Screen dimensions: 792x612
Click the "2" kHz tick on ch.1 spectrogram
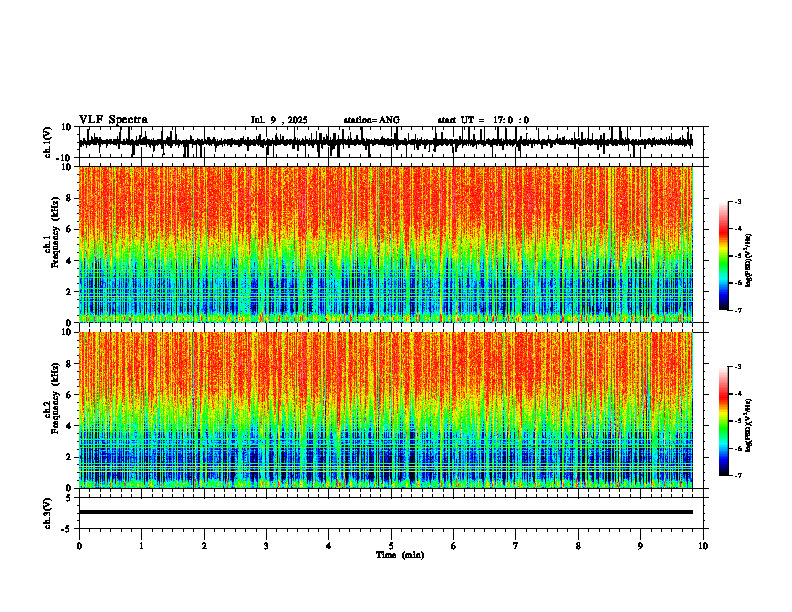[x=70, y=292]
